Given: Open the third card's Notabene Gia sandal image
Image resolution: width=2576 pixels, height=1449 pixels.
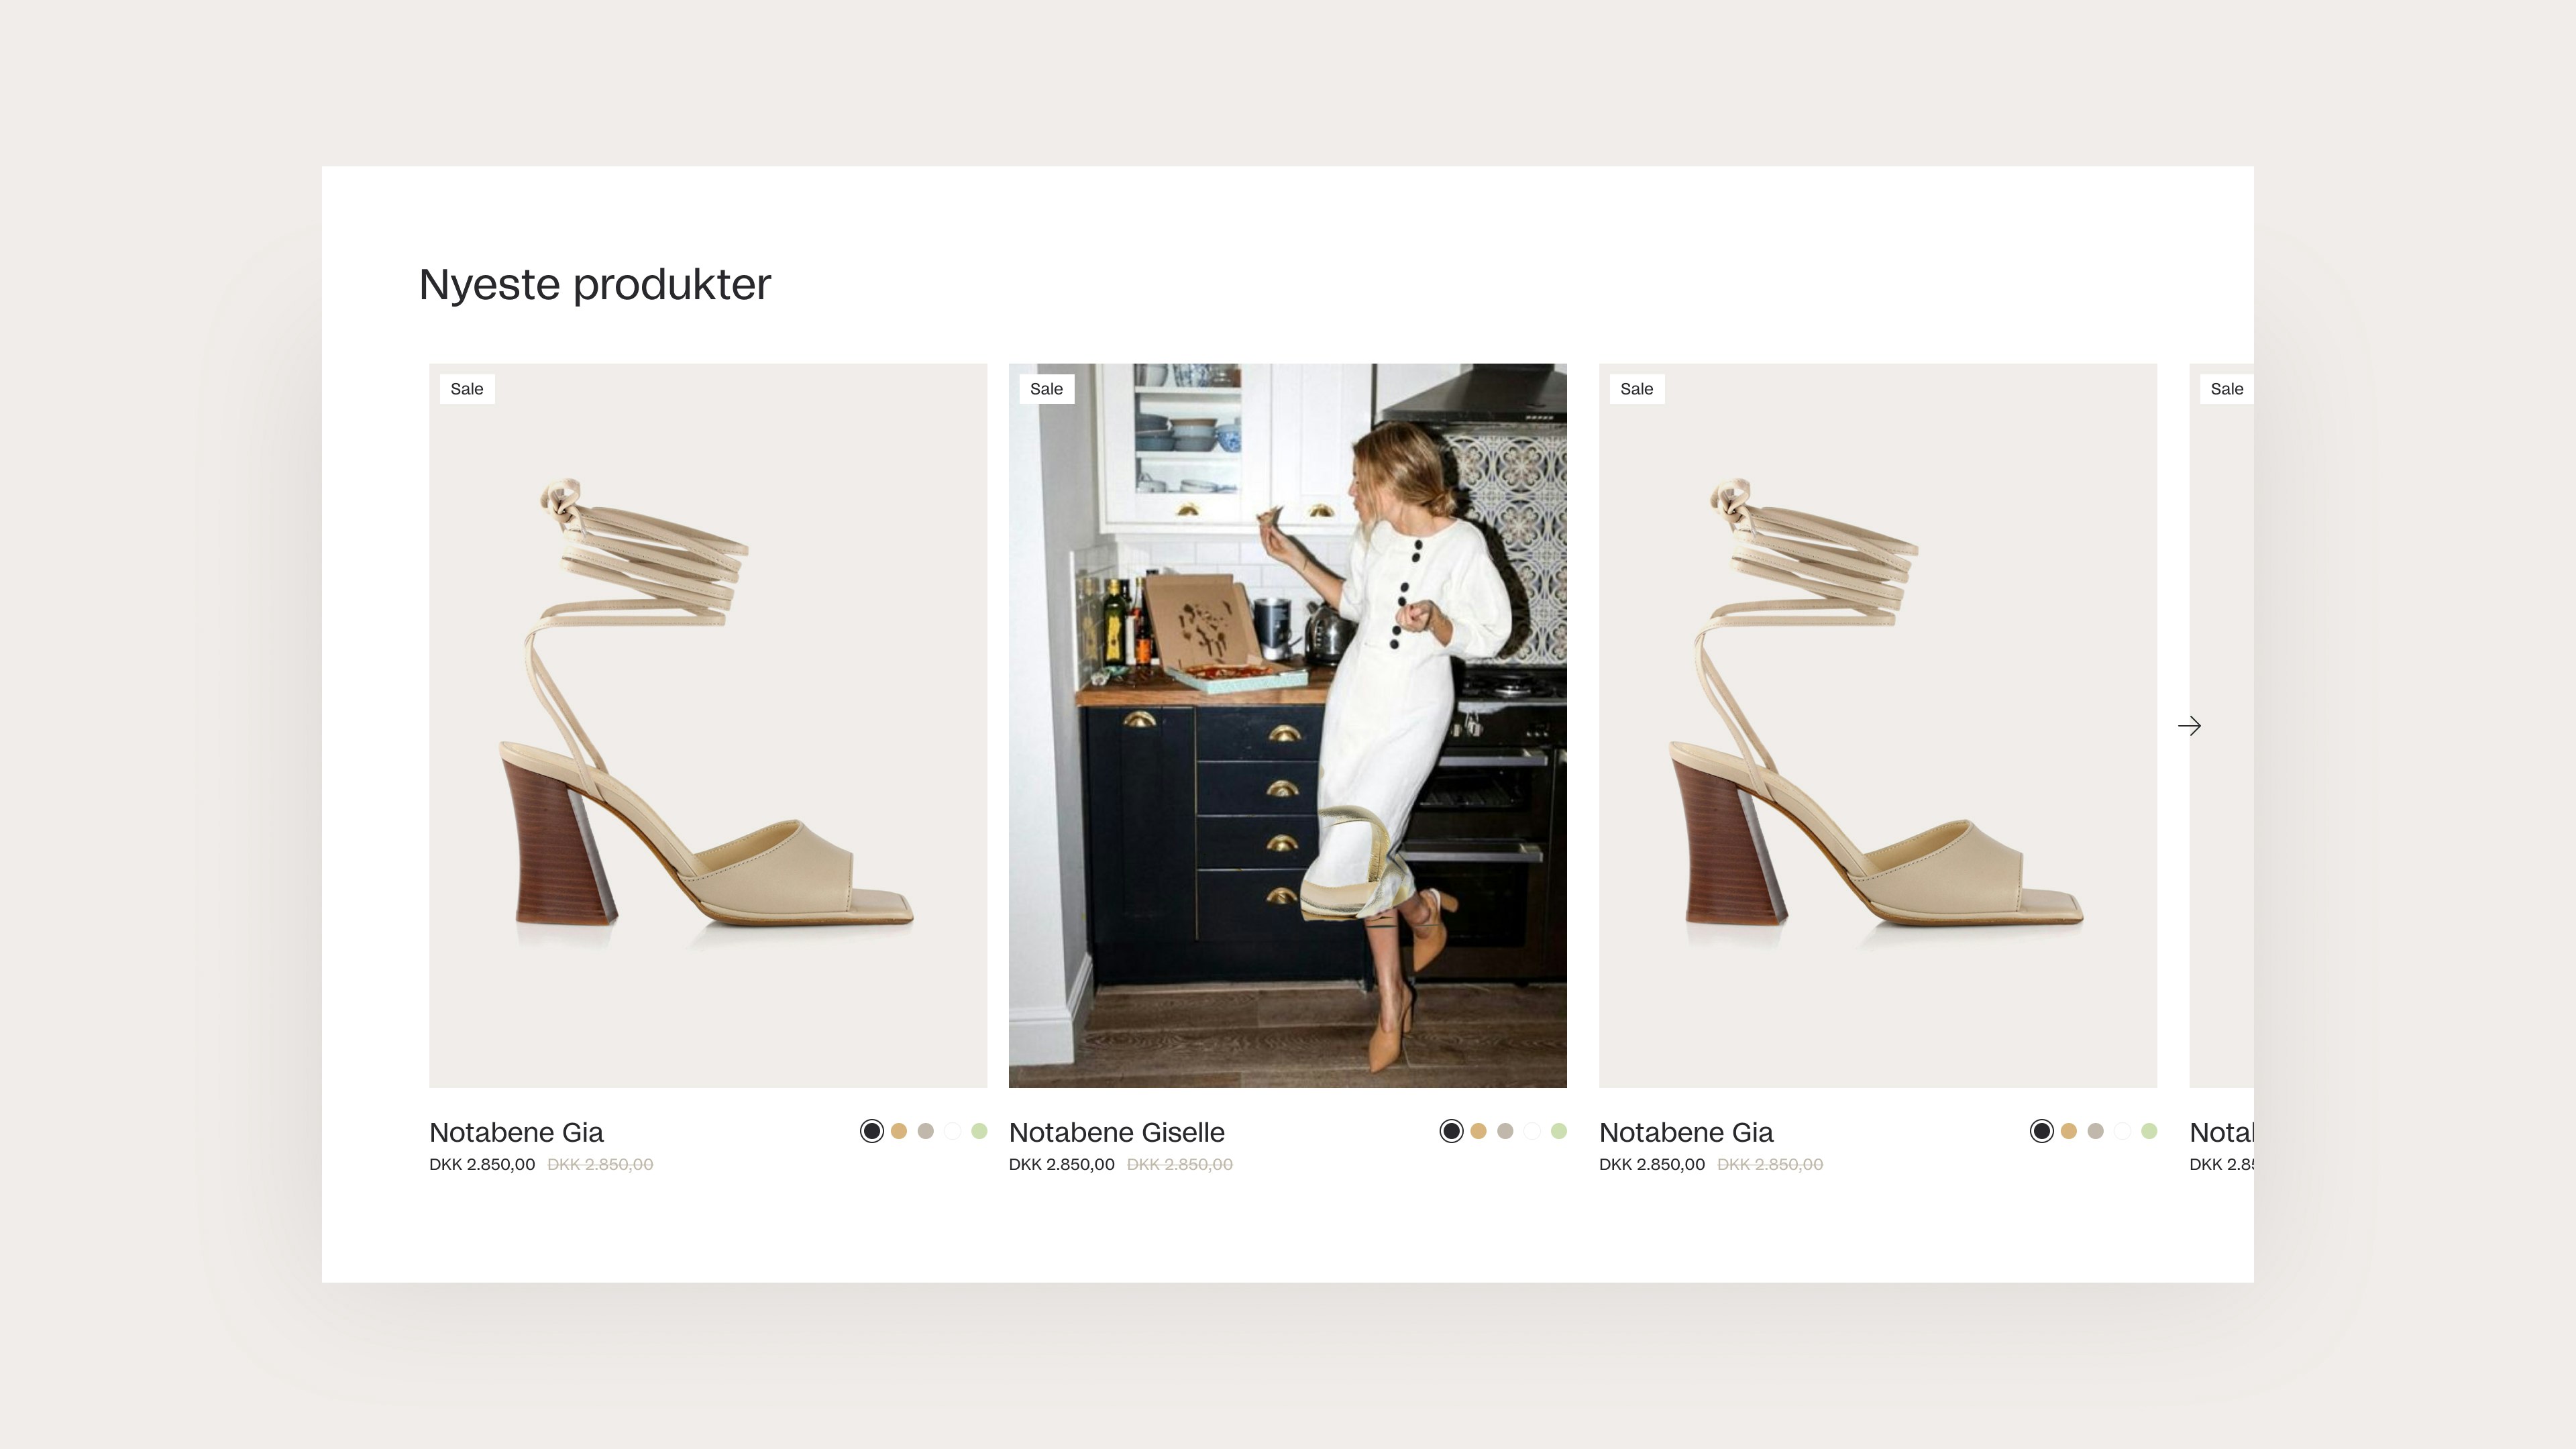Looking at the screenshot, I should click(x=1878, y=725).
